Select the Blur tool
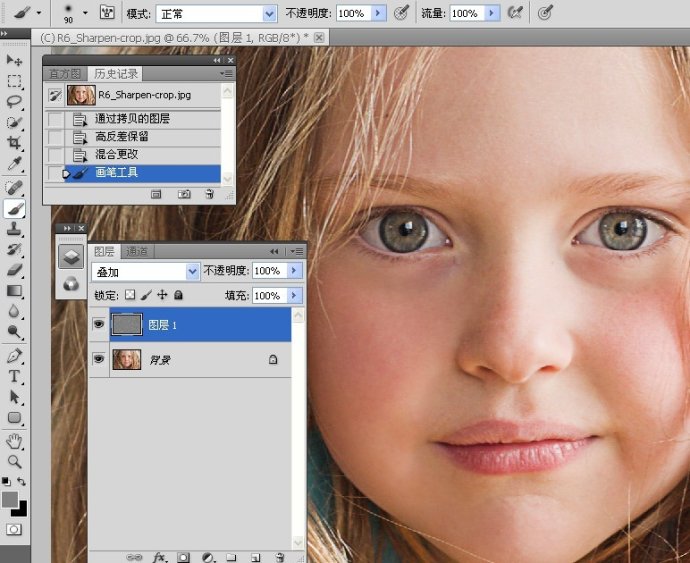 [x=14, y=311]
